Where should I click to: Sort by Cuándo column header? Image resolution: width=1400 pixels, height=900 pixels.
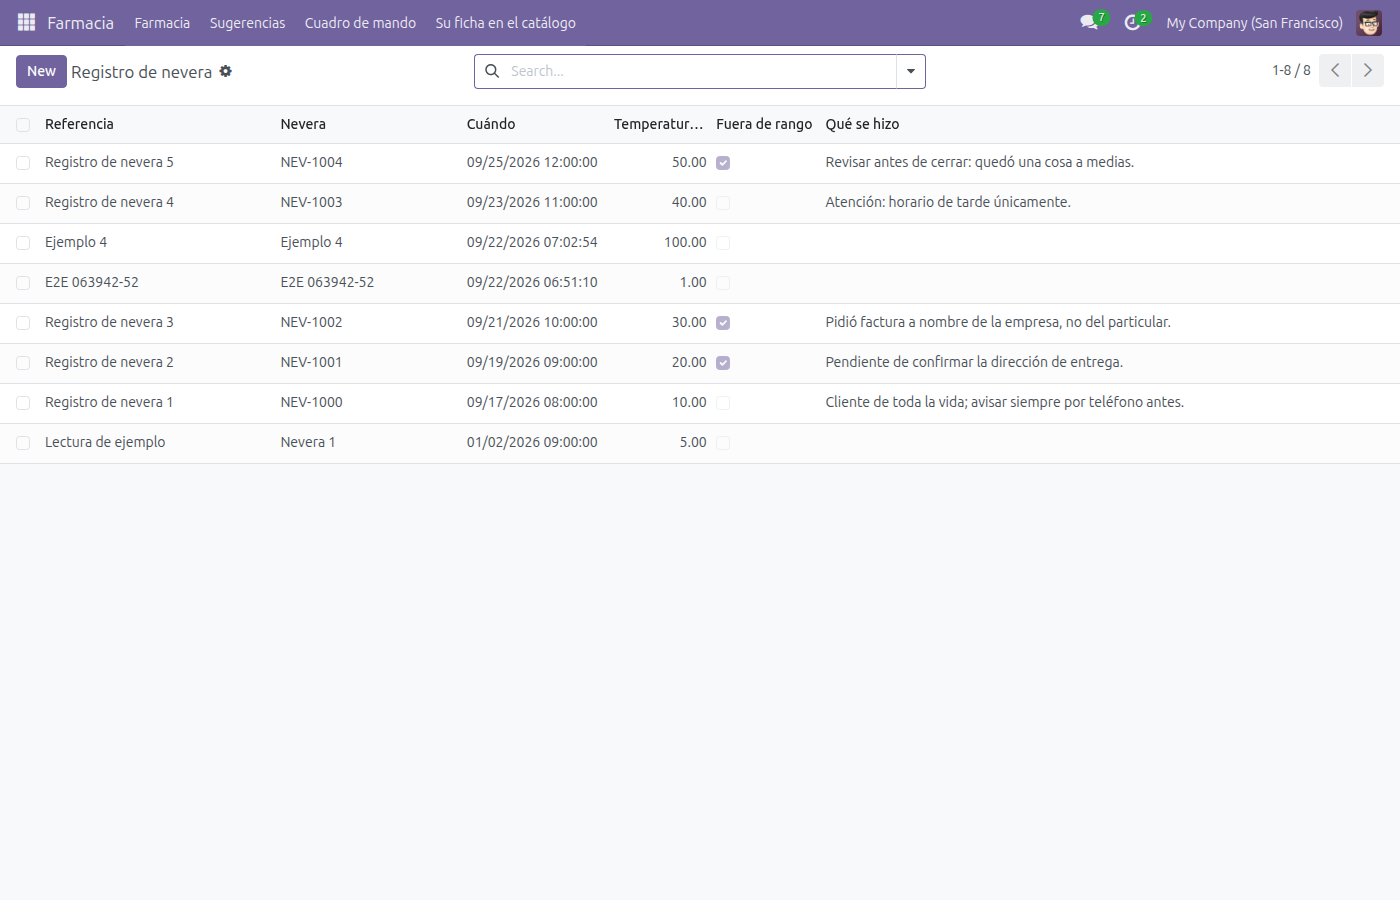[491, 124]
